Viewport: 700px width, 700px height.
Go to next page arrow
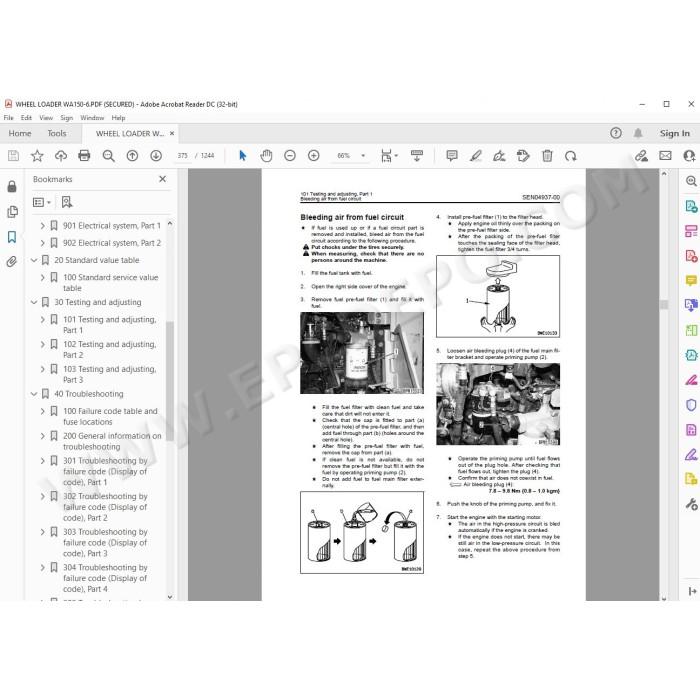[x=156, y=155]
